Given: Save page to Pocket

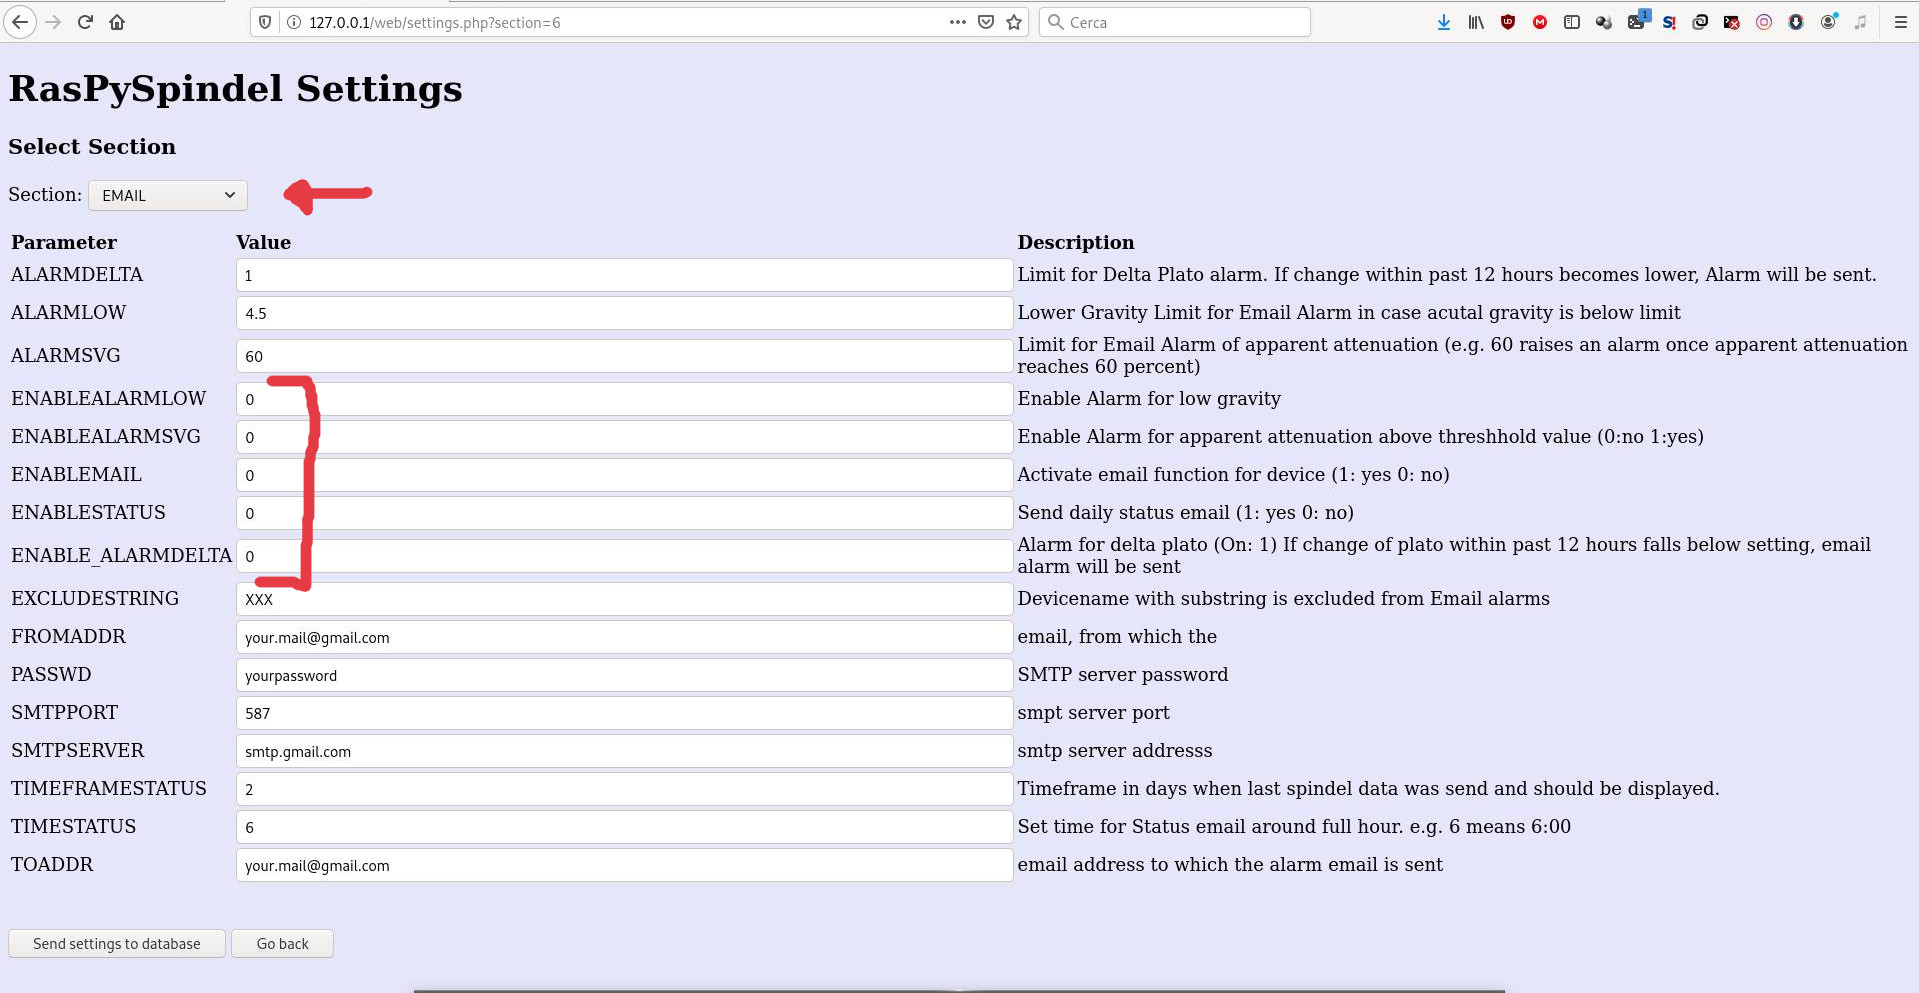Looking at the screenshot, I should pyautogui.click(x=986, y=22).
